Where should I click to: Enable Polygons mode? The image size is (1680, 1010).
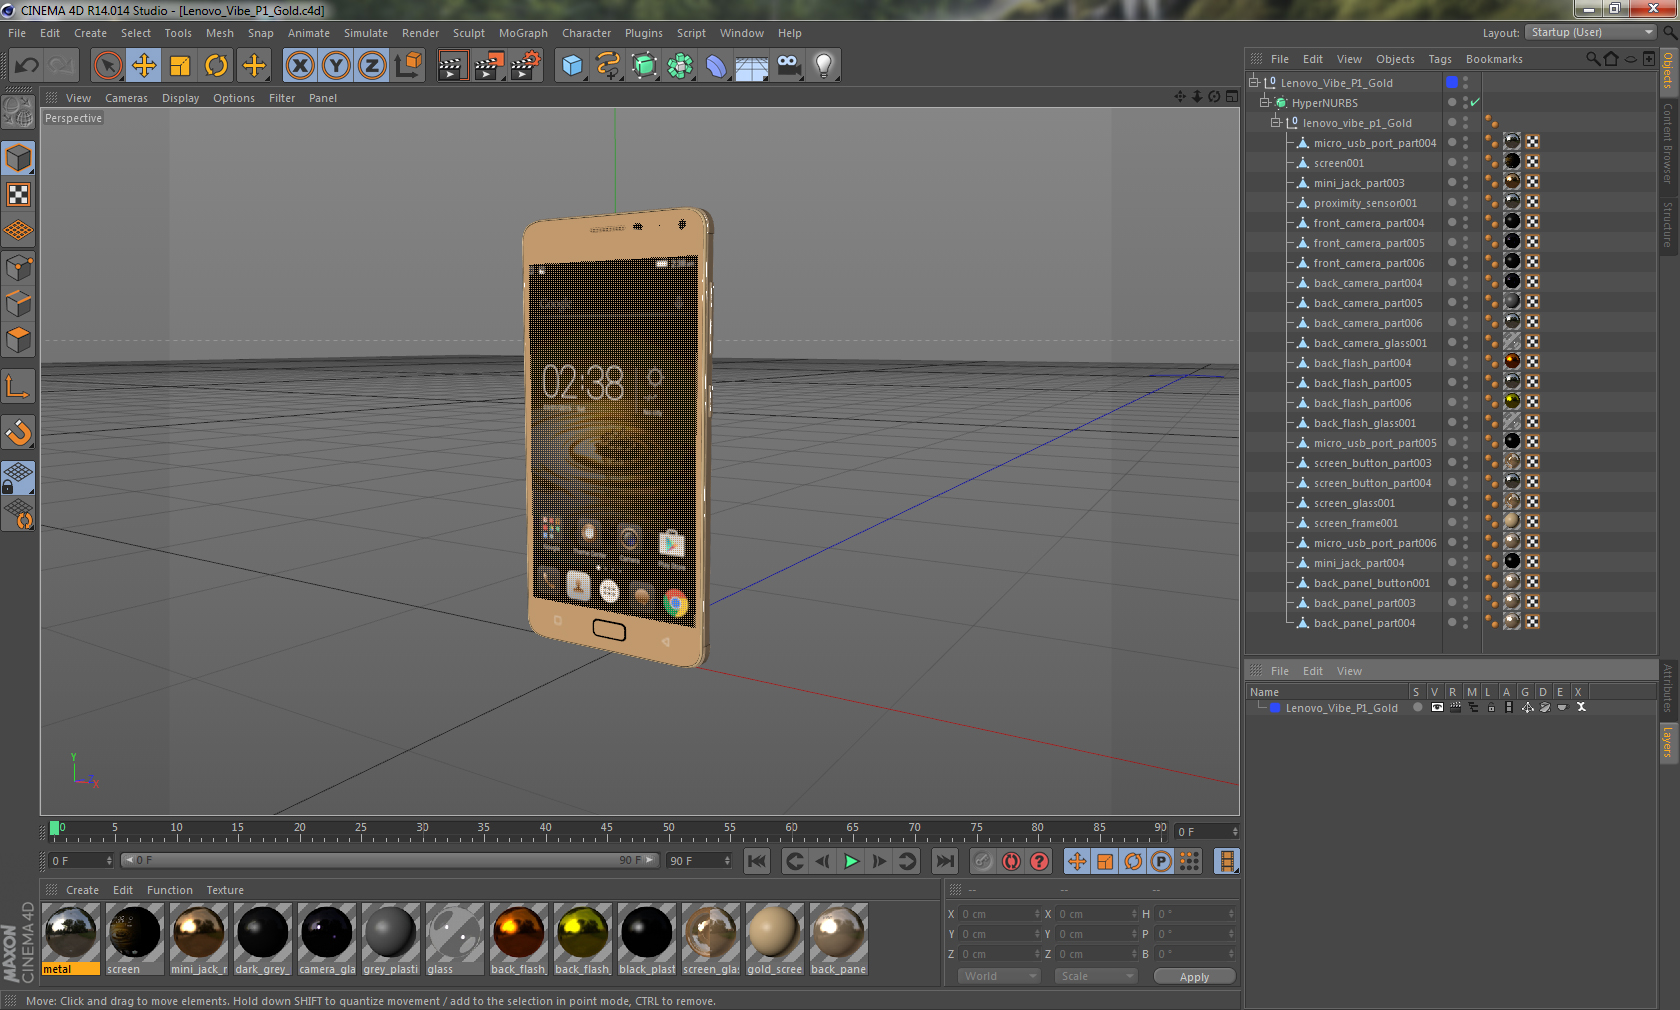tap(19, 340)
